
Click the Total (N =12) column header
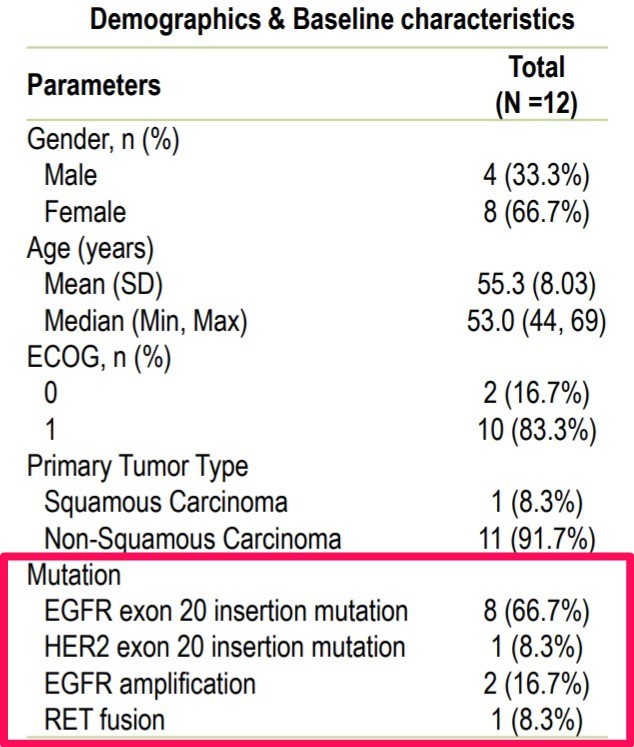coord(537,85)
